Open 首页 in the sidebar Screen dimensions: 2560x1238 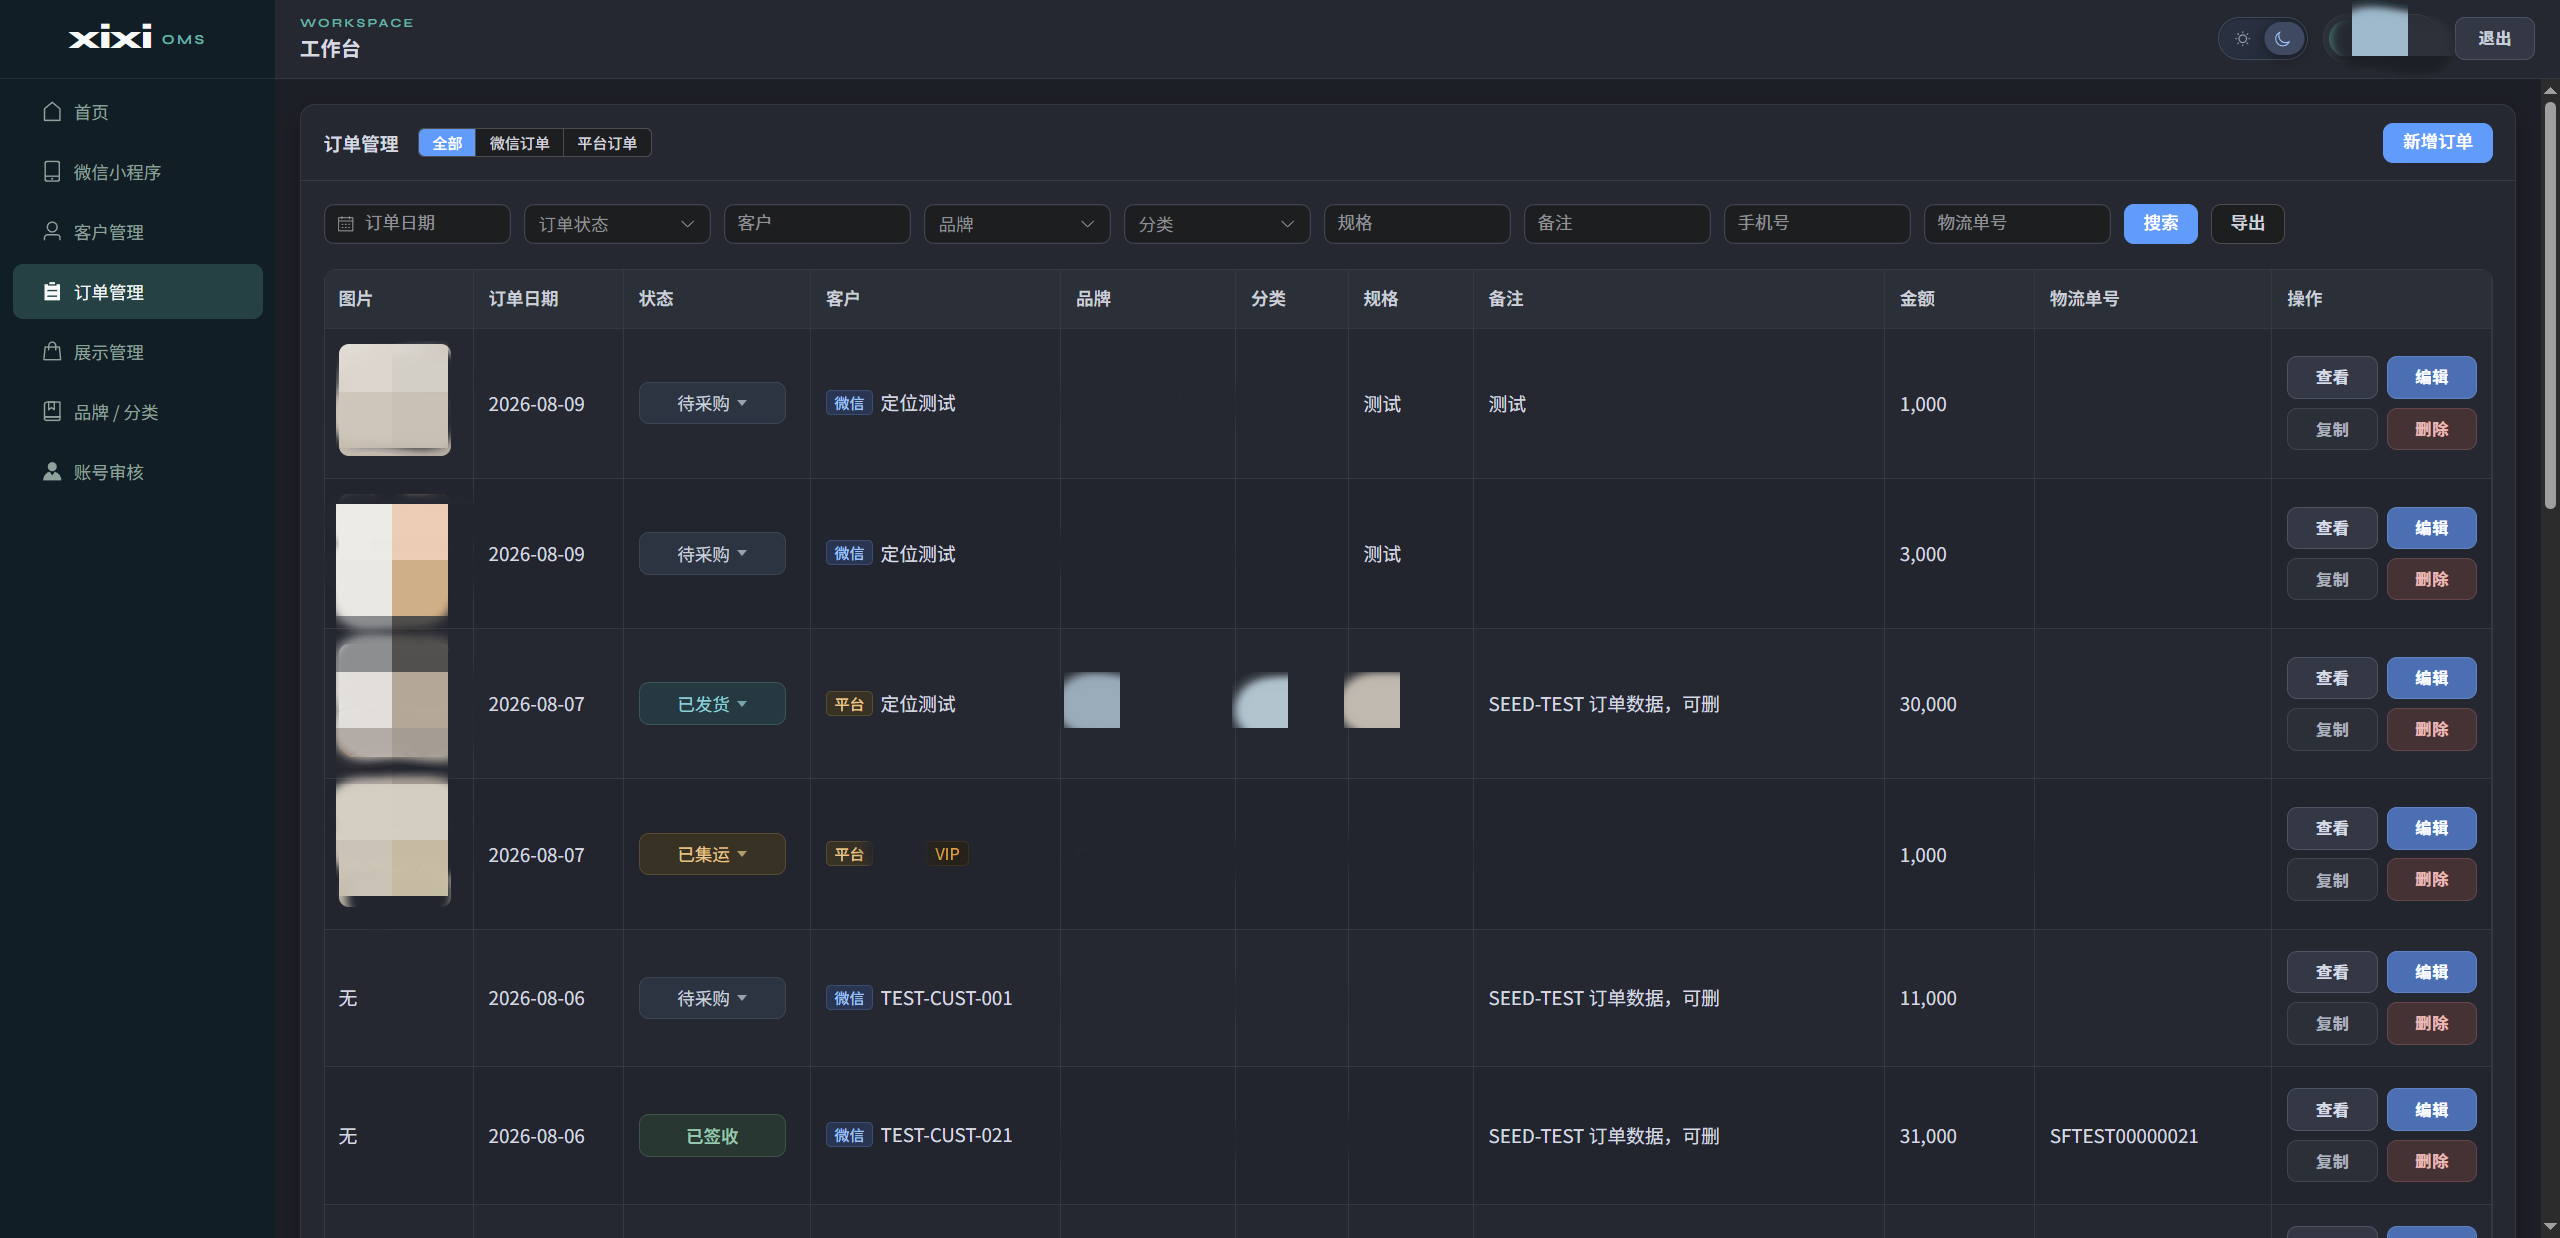[x=138, y=112]
